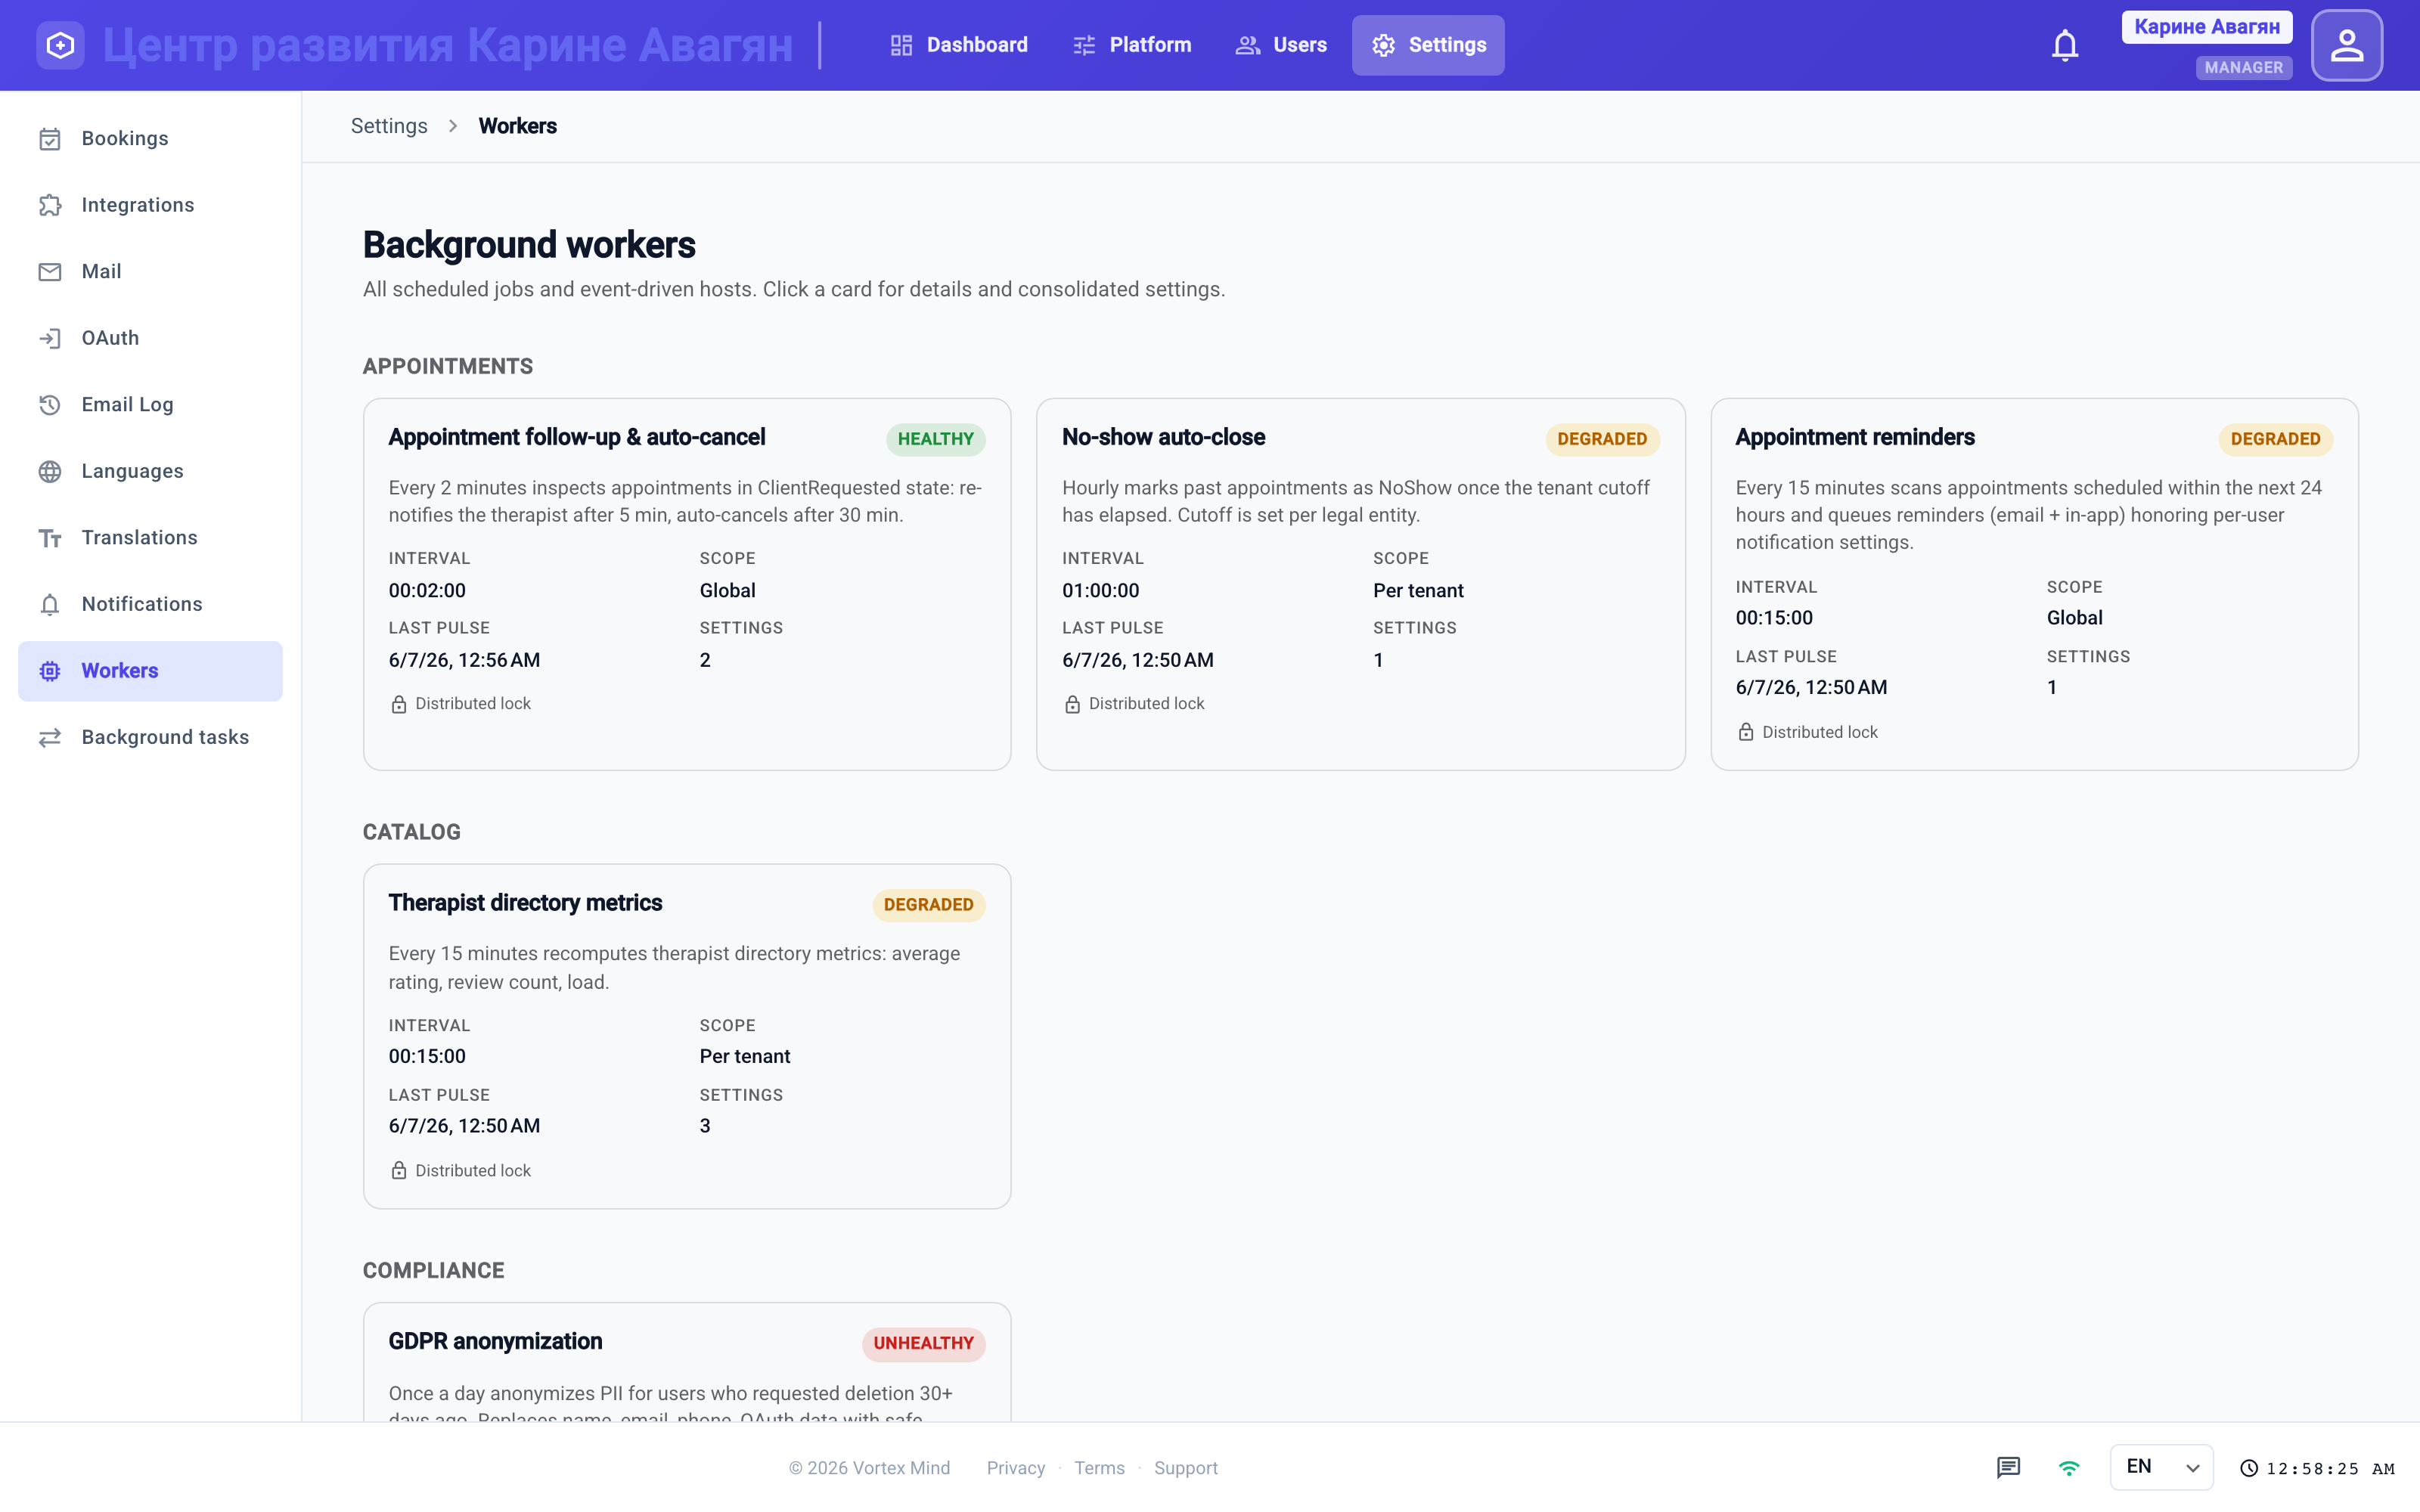
Task: Click the Settings breadcrumb link
Action: (x=389, y=126)
